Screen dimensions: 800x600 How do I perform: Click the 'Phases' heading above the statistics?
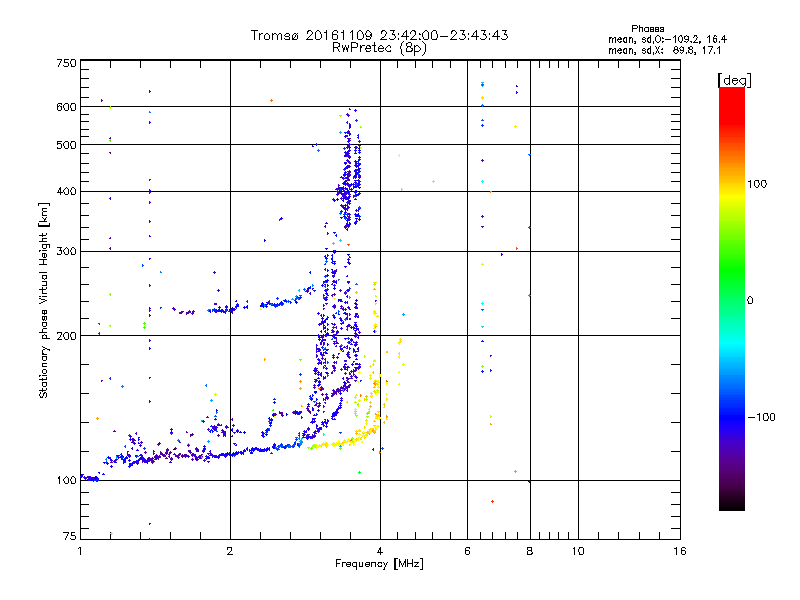tap(647, 29)
